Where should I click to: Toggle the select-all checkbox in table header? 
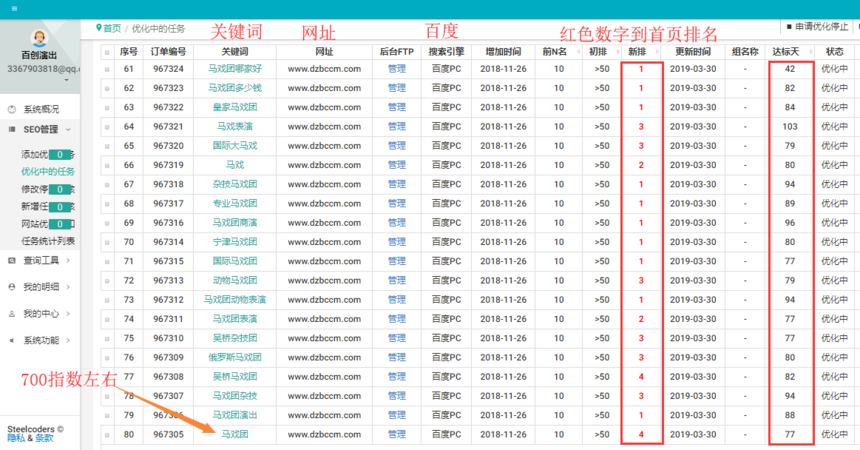click(x=106, y=50)
